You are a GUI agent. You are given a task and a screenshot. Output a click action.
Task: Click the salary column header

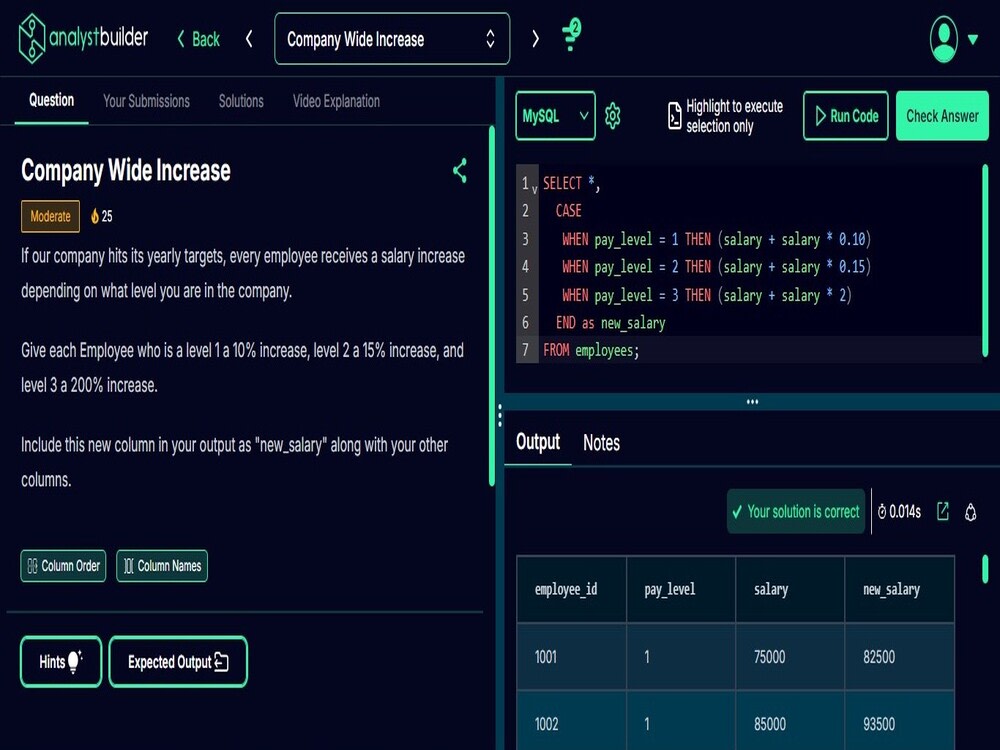coord(790,589)
